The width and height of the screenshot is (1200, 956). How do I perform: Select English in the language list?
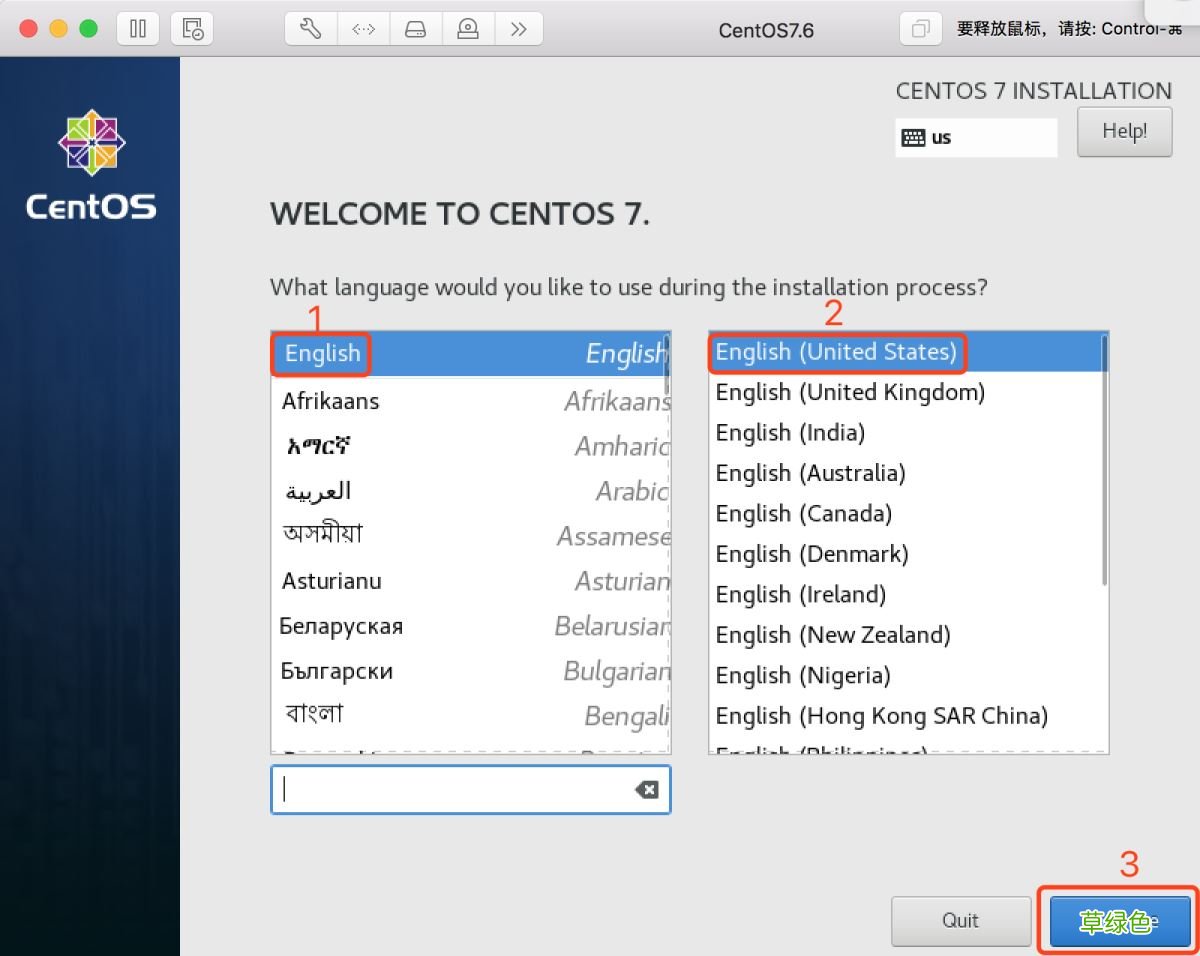[321, 353]
